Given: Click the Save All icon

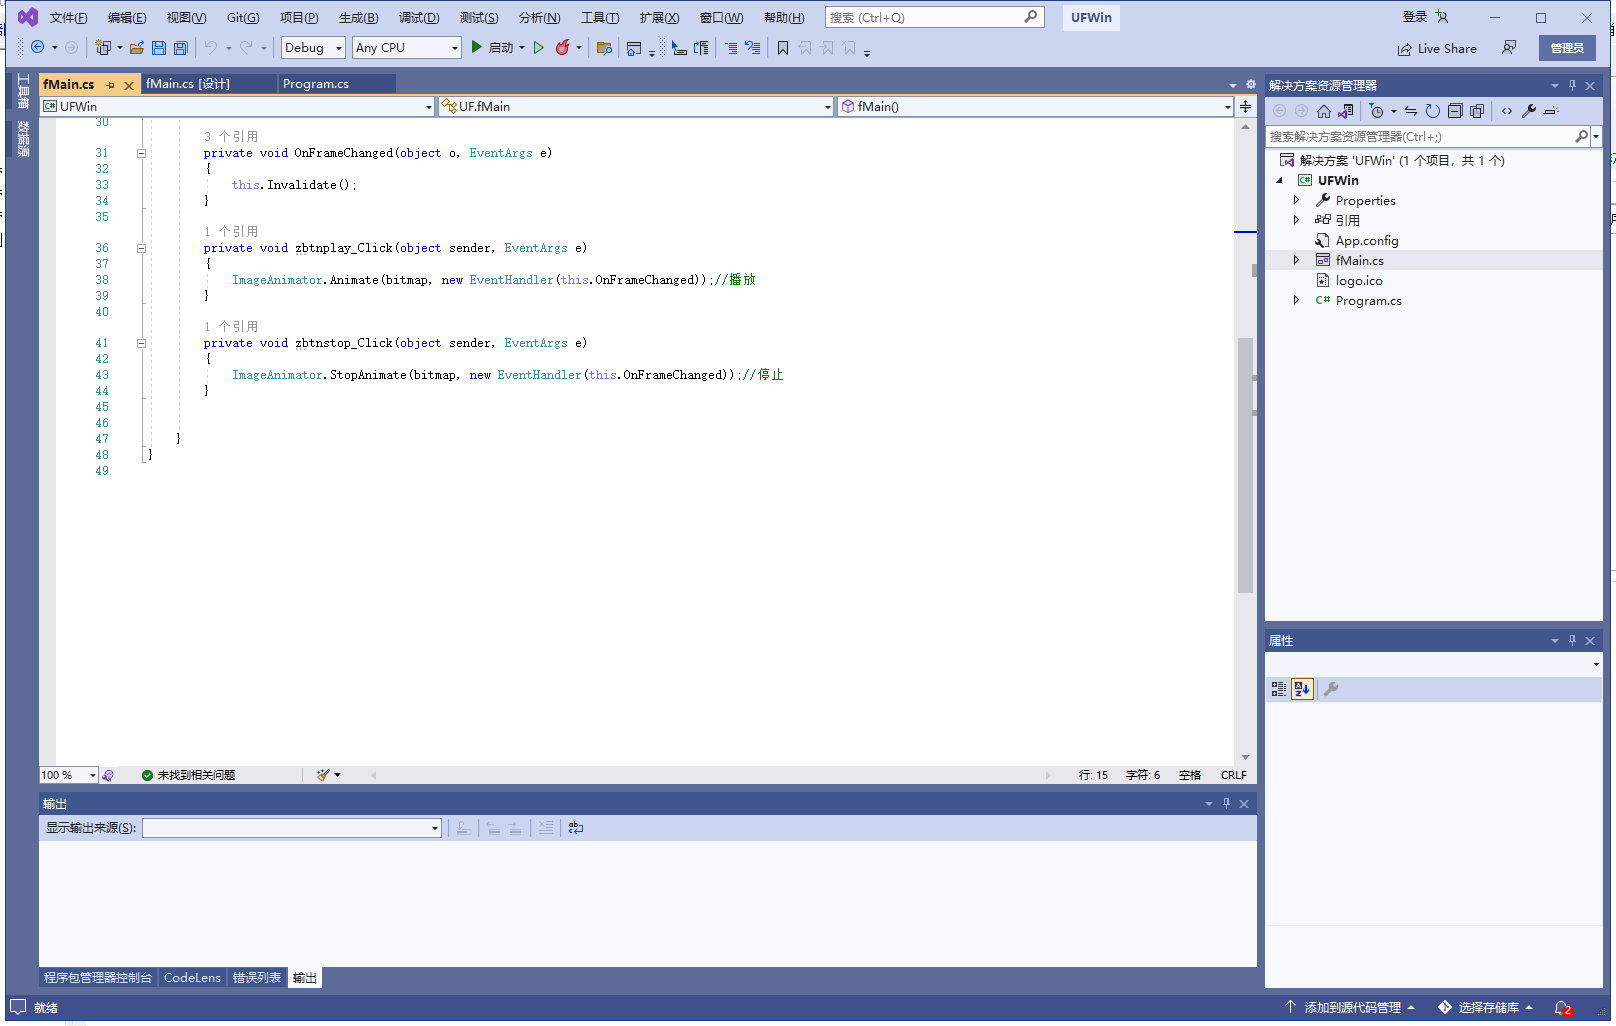Looking at the screenshot, I should [x=181, y=47].
